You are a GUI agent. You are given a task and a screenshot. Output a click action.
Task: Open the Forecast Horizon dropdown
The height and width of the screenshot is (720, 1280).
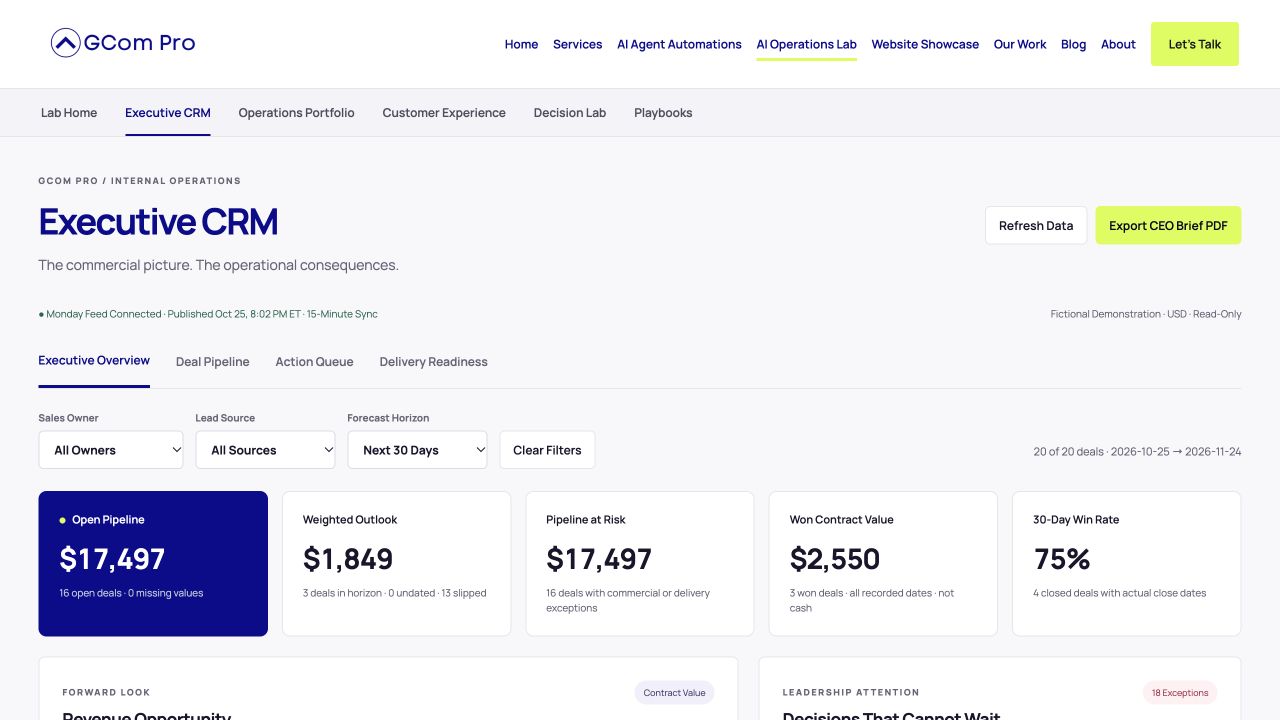tap(417, 450)
